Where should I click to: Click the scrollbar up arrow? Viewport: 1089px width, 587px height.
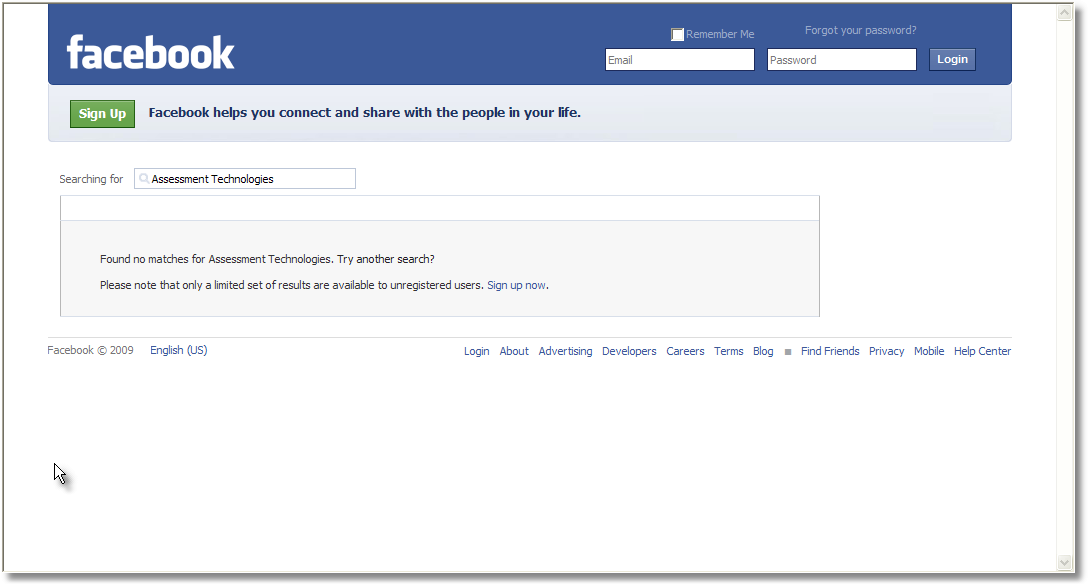point(1065,13)
